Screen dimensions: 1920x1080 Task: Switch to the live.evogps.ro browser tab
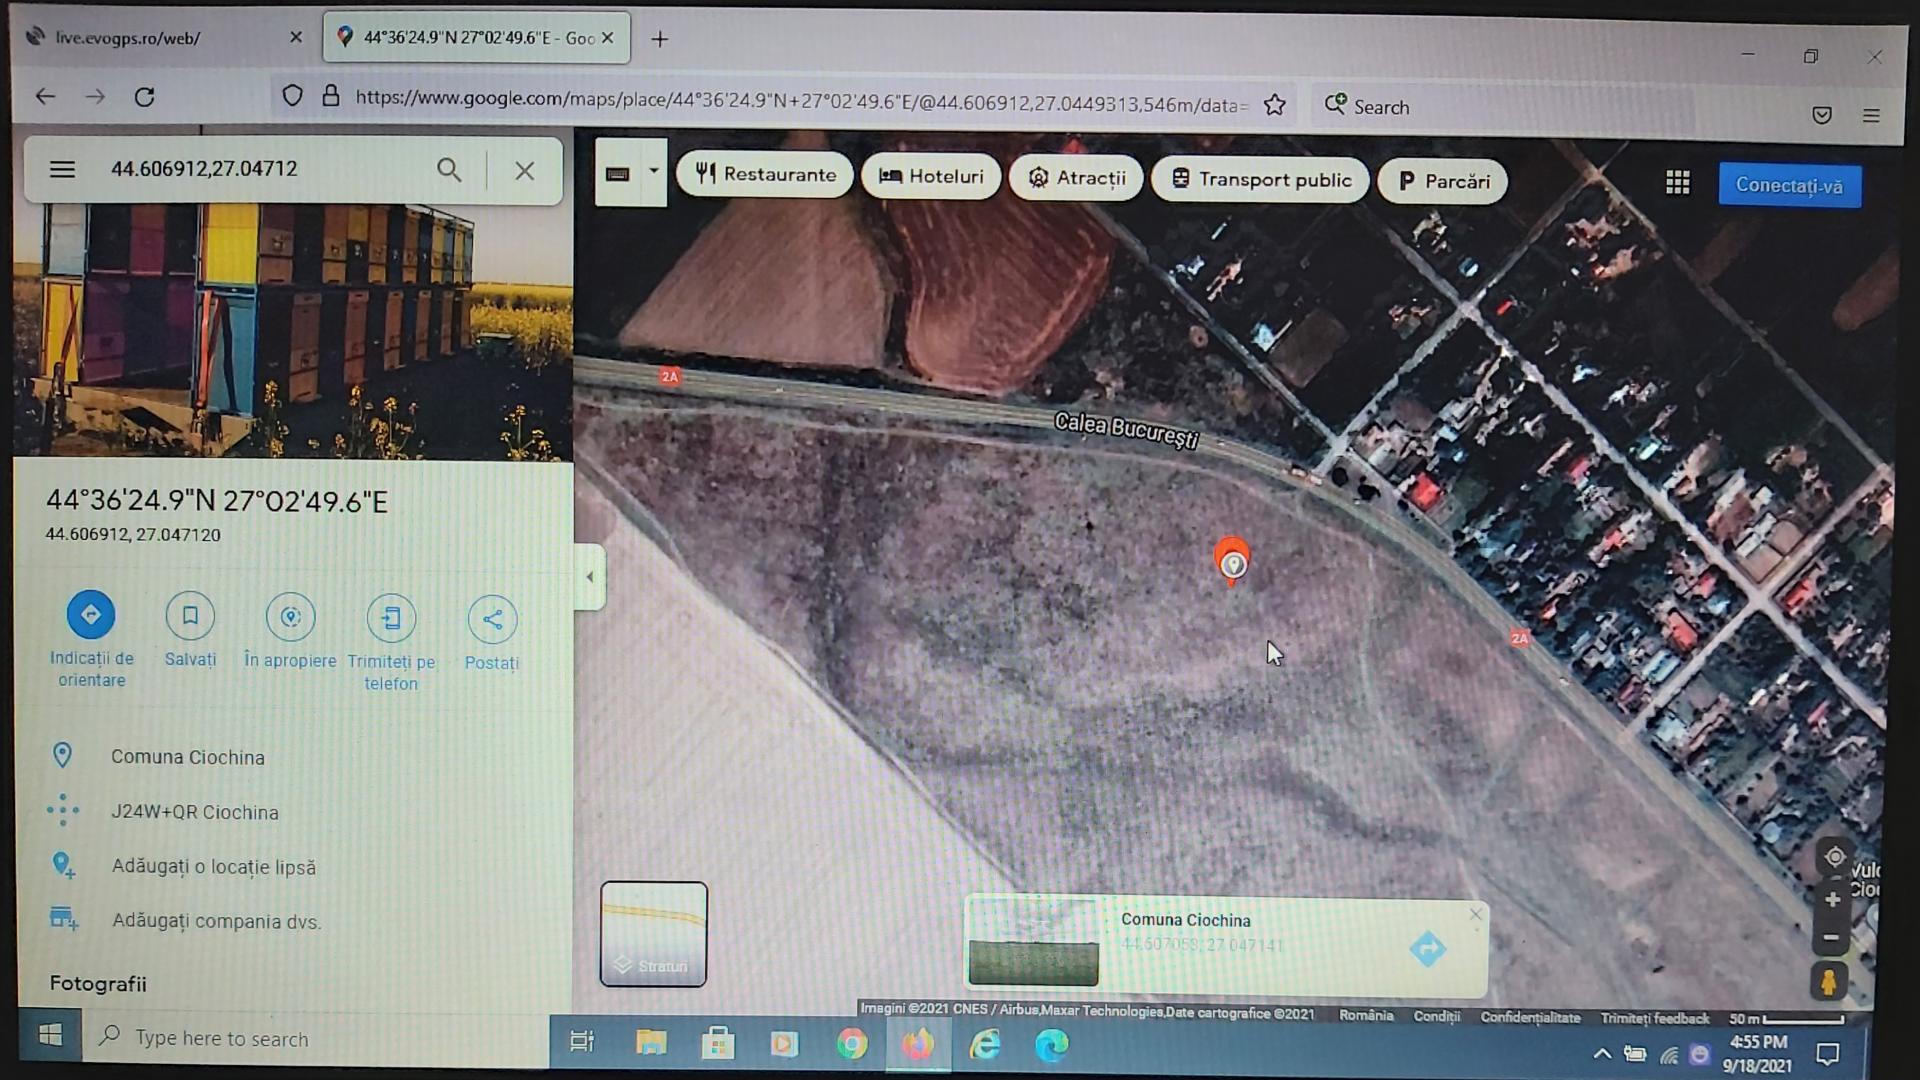click(128, 38)
